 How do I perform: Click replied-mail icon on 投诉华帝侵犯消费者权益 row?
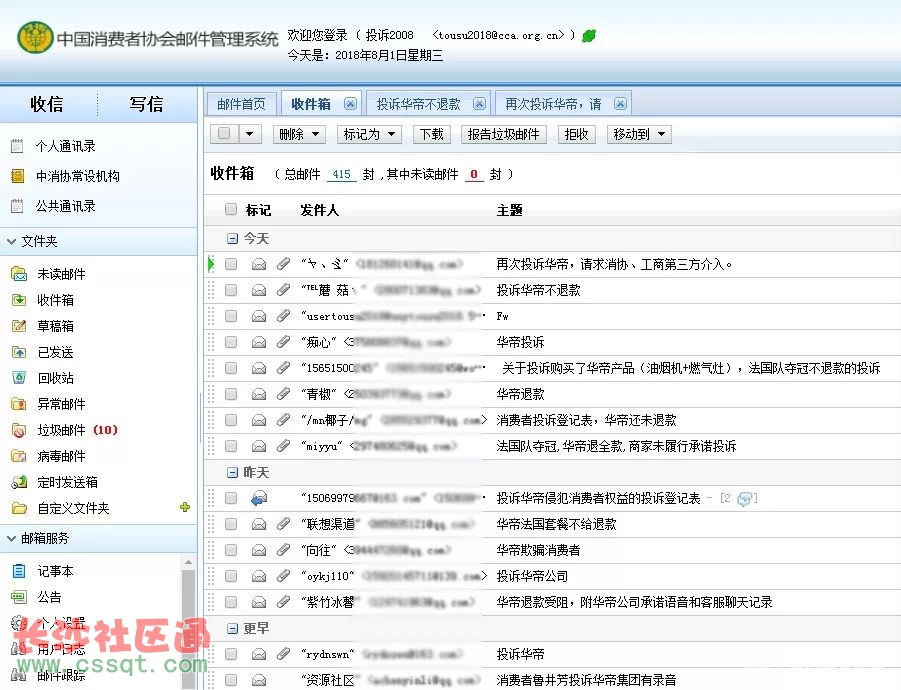[x=259, y=498]
